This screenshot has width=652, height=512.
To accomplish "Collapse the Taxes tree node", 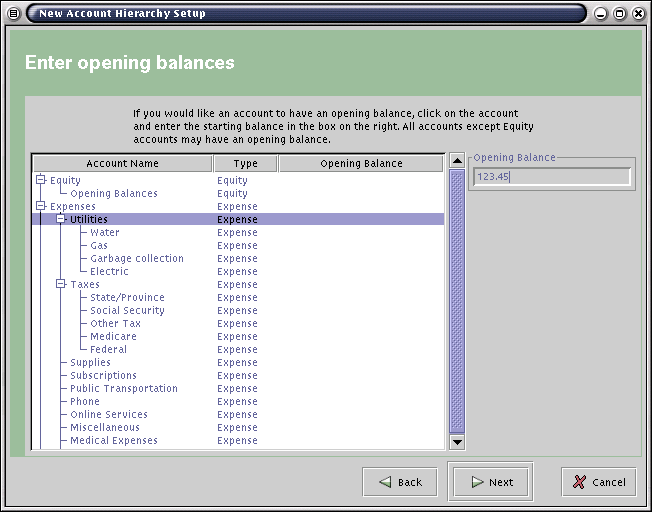I will point(61,284).
